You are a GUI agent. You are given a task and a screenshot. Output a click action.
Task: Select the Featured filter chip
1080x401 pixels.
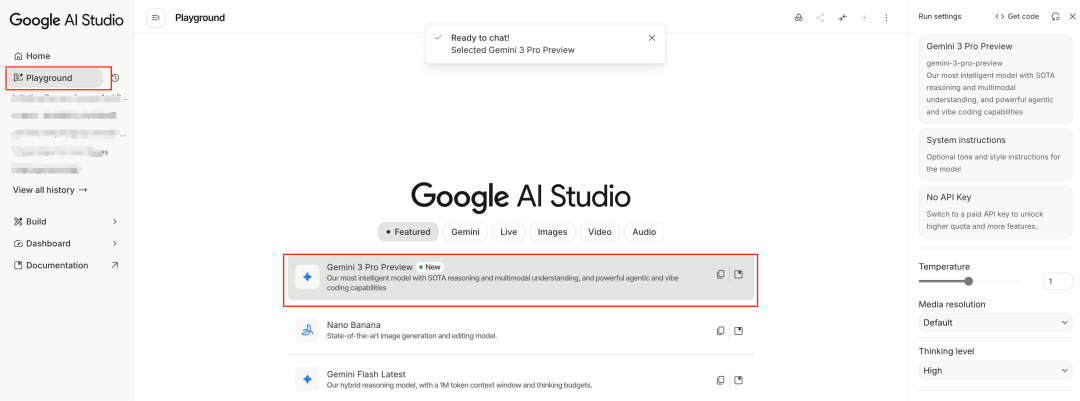(x=408, y=232)
